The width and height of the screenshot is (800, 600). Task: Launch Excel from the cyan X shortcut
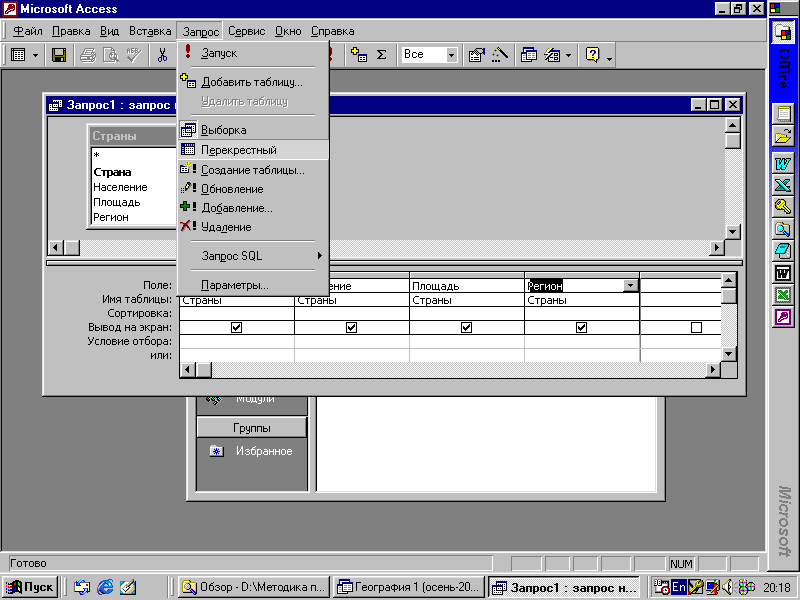(x=783, y=185)
